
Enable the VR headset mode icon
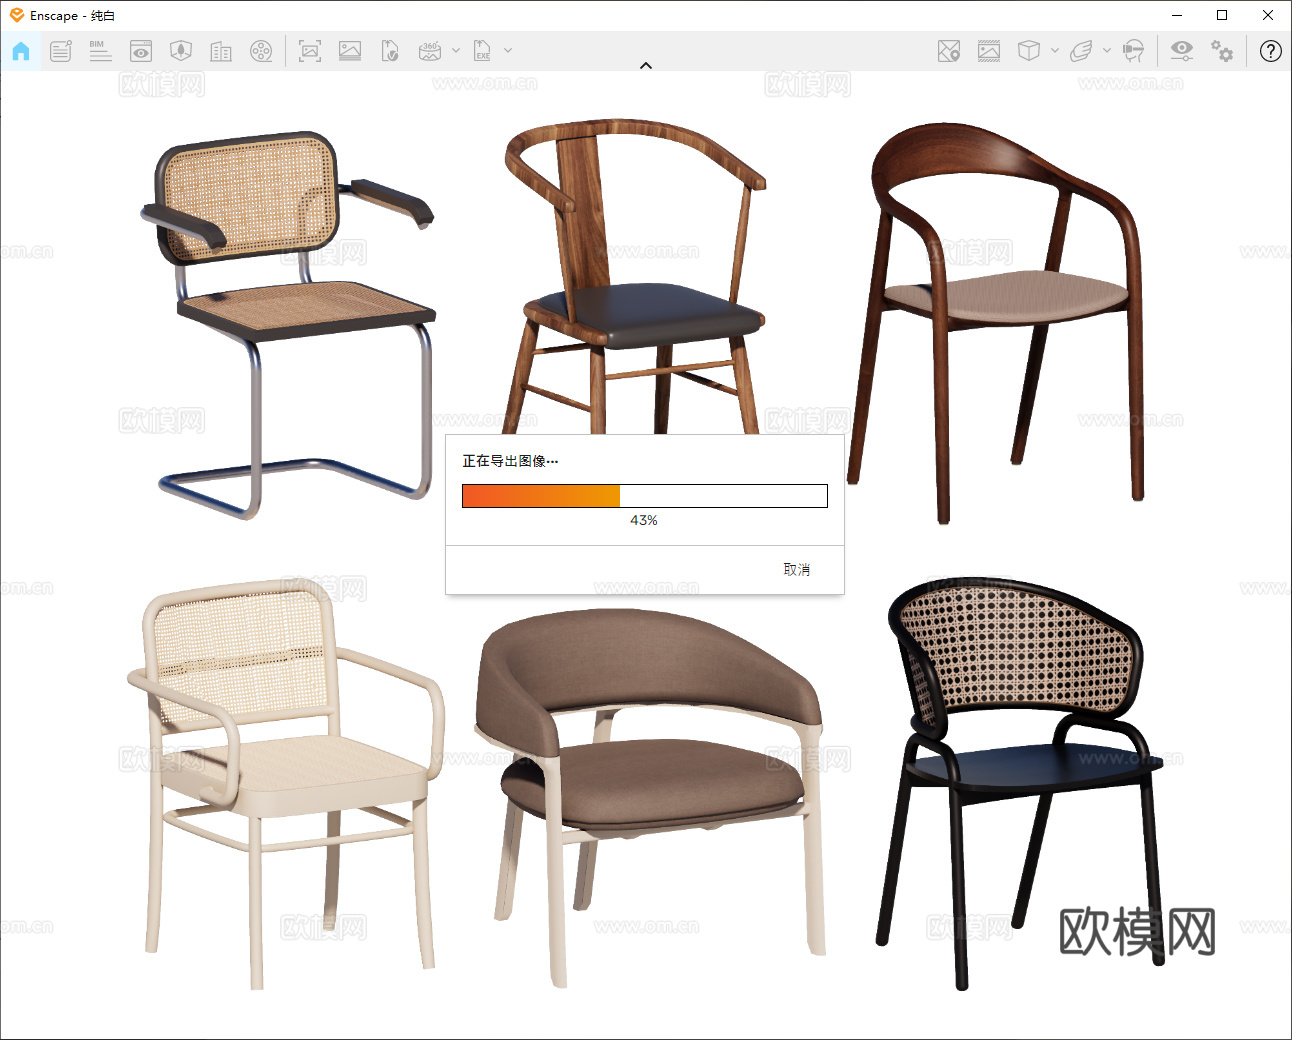pyautogui.click(x=1133, y=51)
